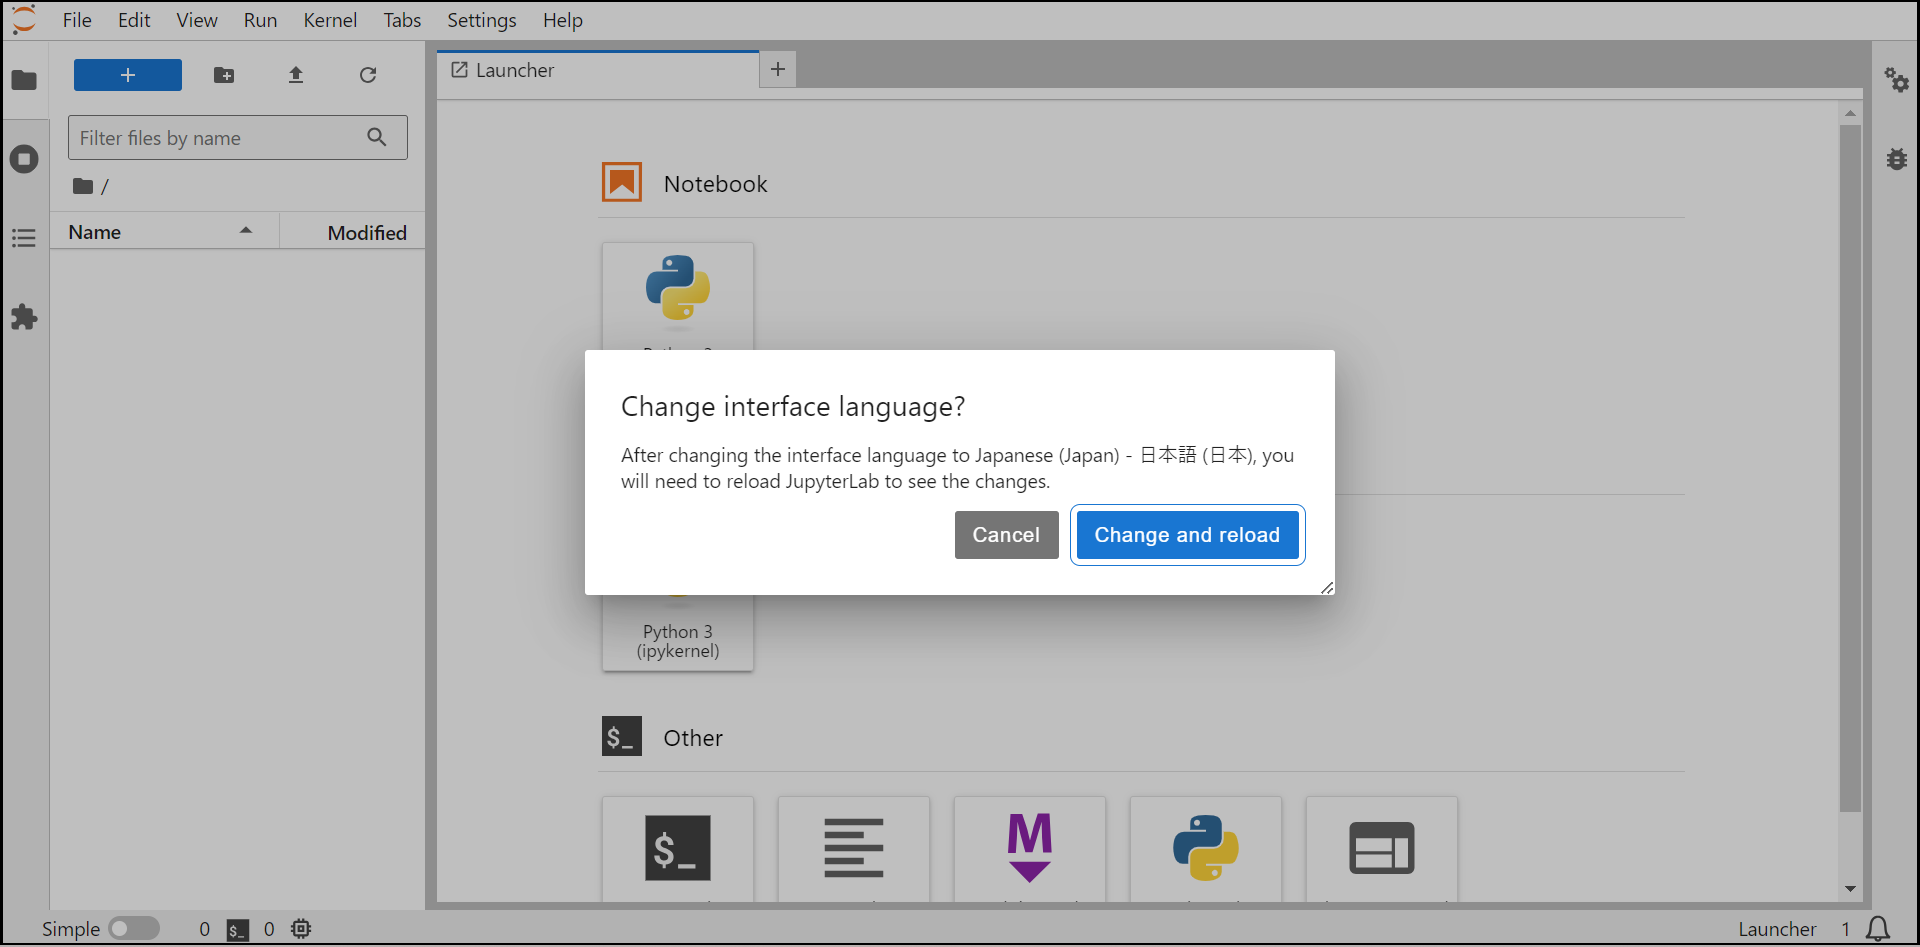Toggle the Simple interface mode switch
Screen dimensions: 1920x947
point(134,929)
